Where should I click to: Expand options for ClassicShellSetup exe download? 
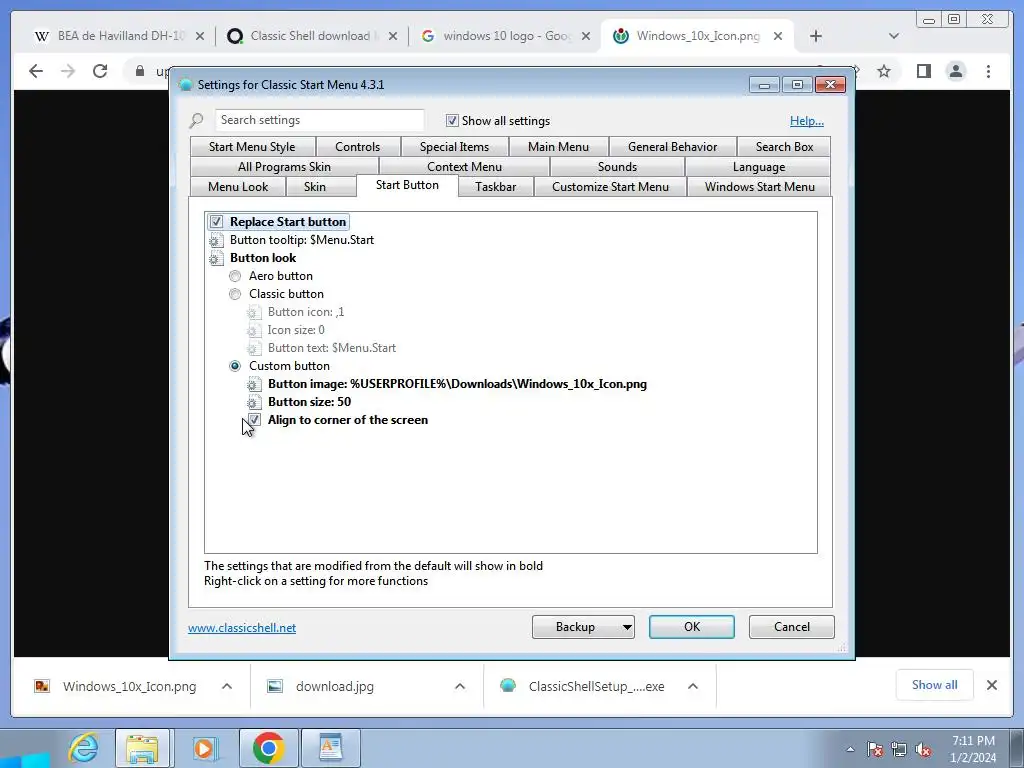tap(693, 686)
